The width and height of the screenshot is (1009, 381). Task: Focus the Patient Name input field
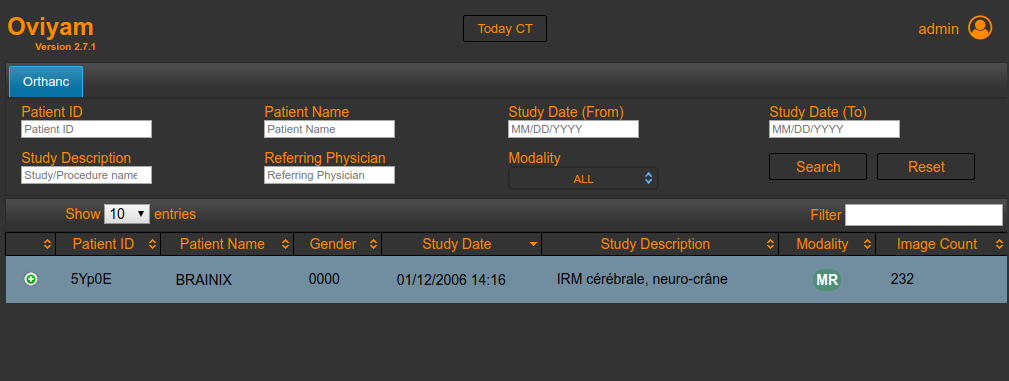(x=329, y=129)
